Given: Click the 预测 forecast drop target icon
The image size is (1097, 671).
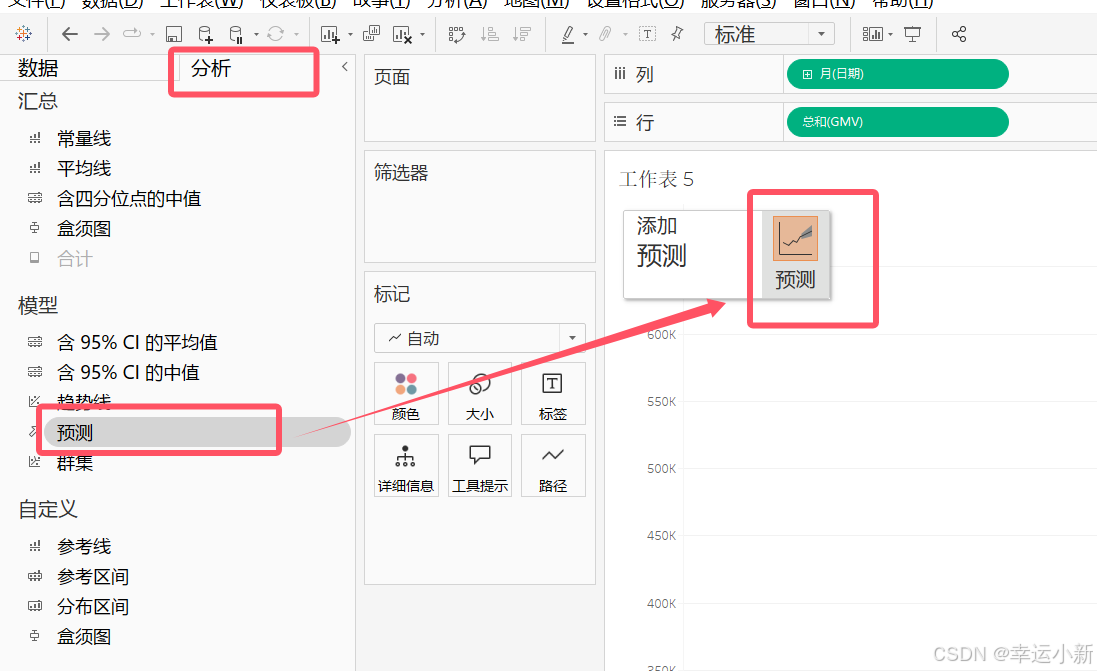Looking at the screenshot, I should [x=795, y=239].
